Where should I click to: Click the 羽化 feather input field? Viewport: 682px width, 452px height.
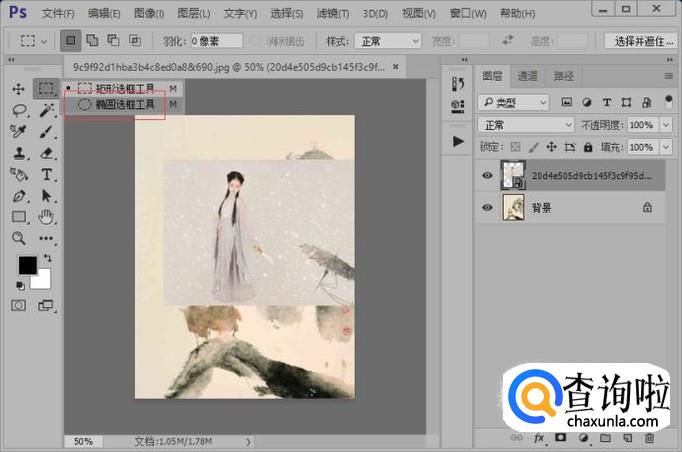217,41
